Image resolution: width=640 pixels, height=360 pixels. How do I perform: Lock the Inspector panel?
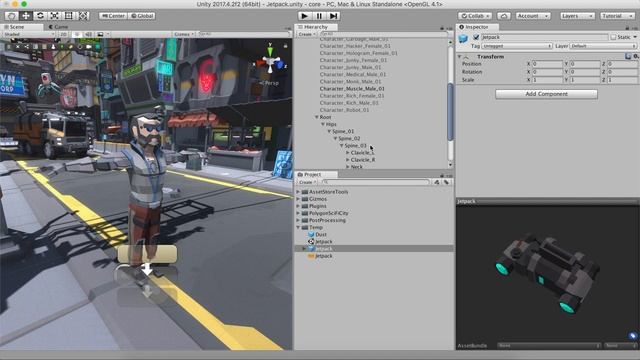(627, 28)
